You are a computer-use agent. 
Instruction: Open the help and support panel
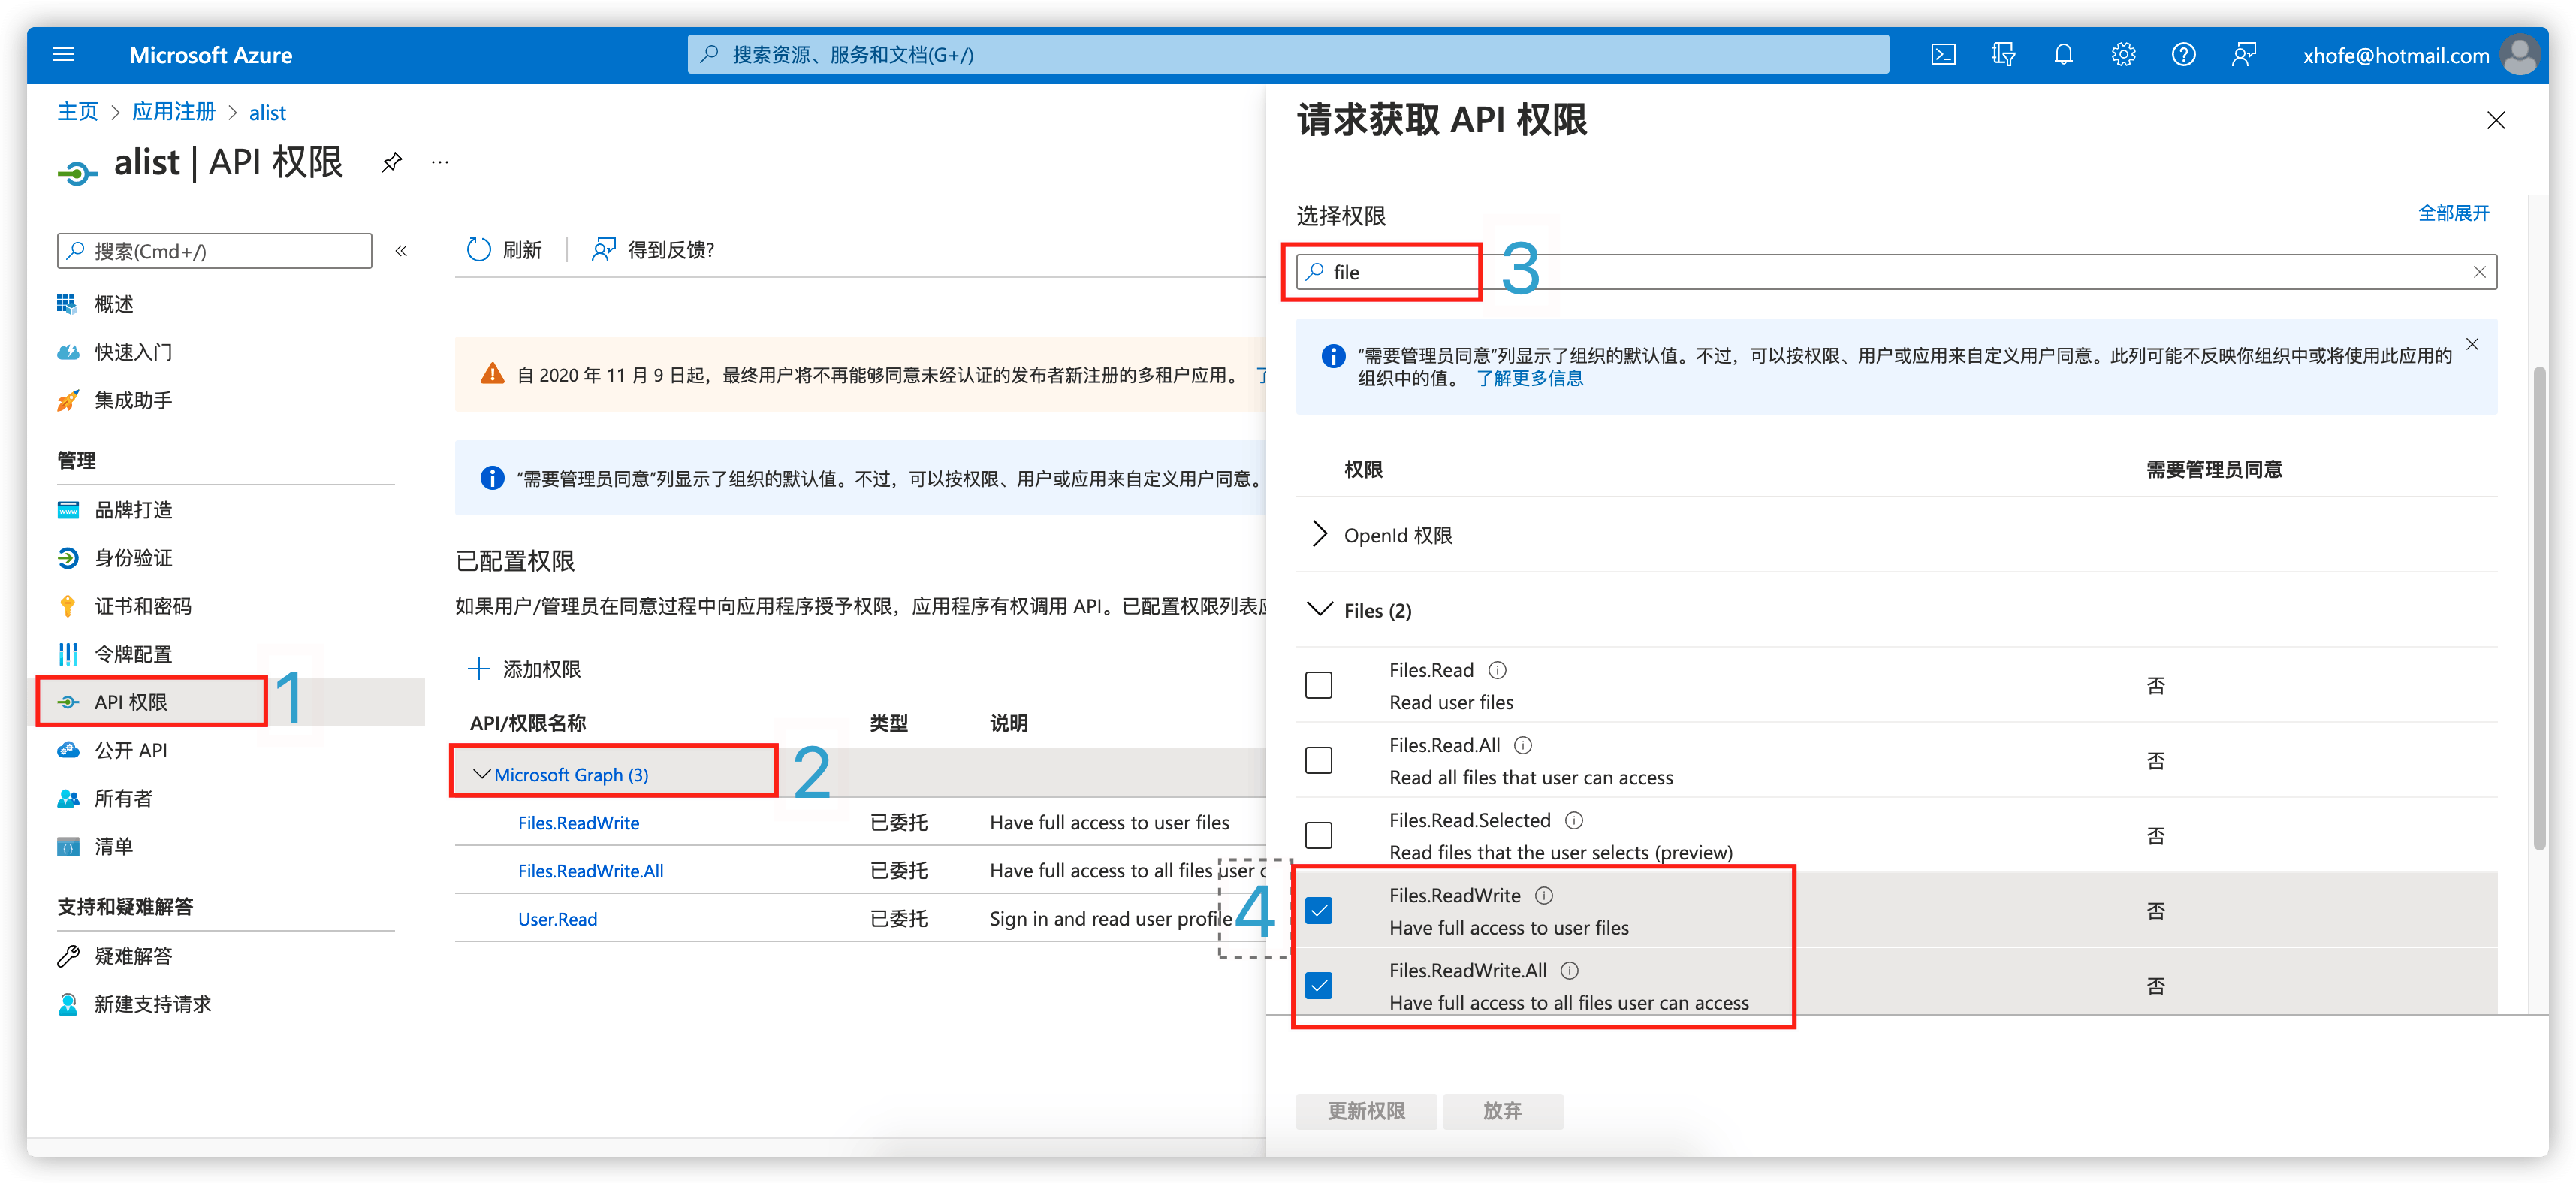click(2183, 55)
